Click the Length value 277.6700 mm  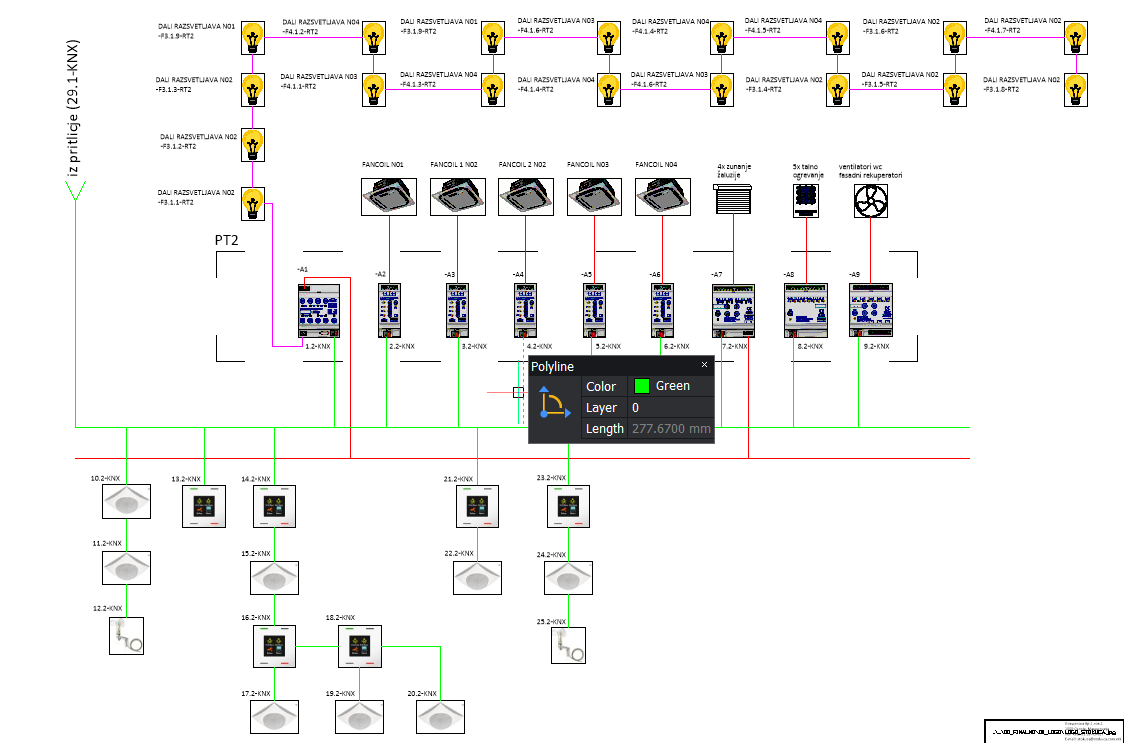[670, 429]
